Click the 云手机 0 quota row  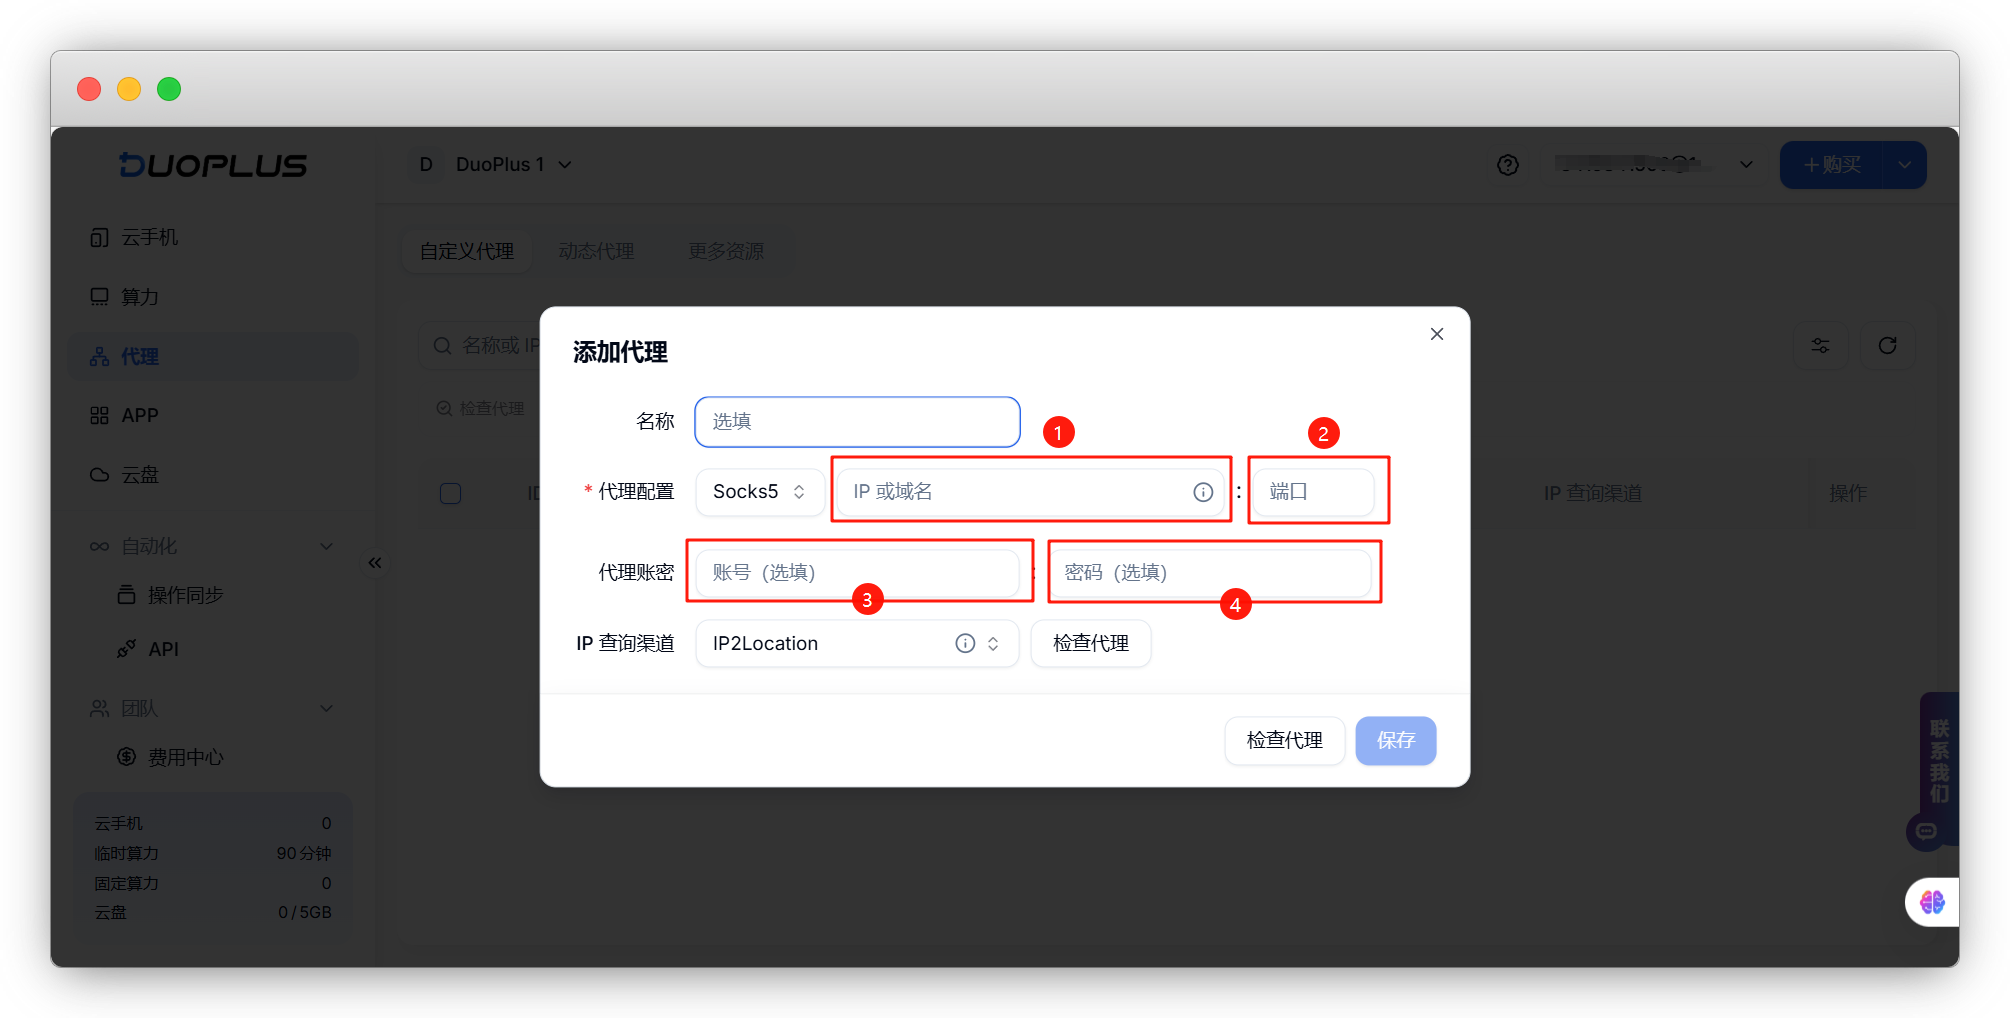213,823
